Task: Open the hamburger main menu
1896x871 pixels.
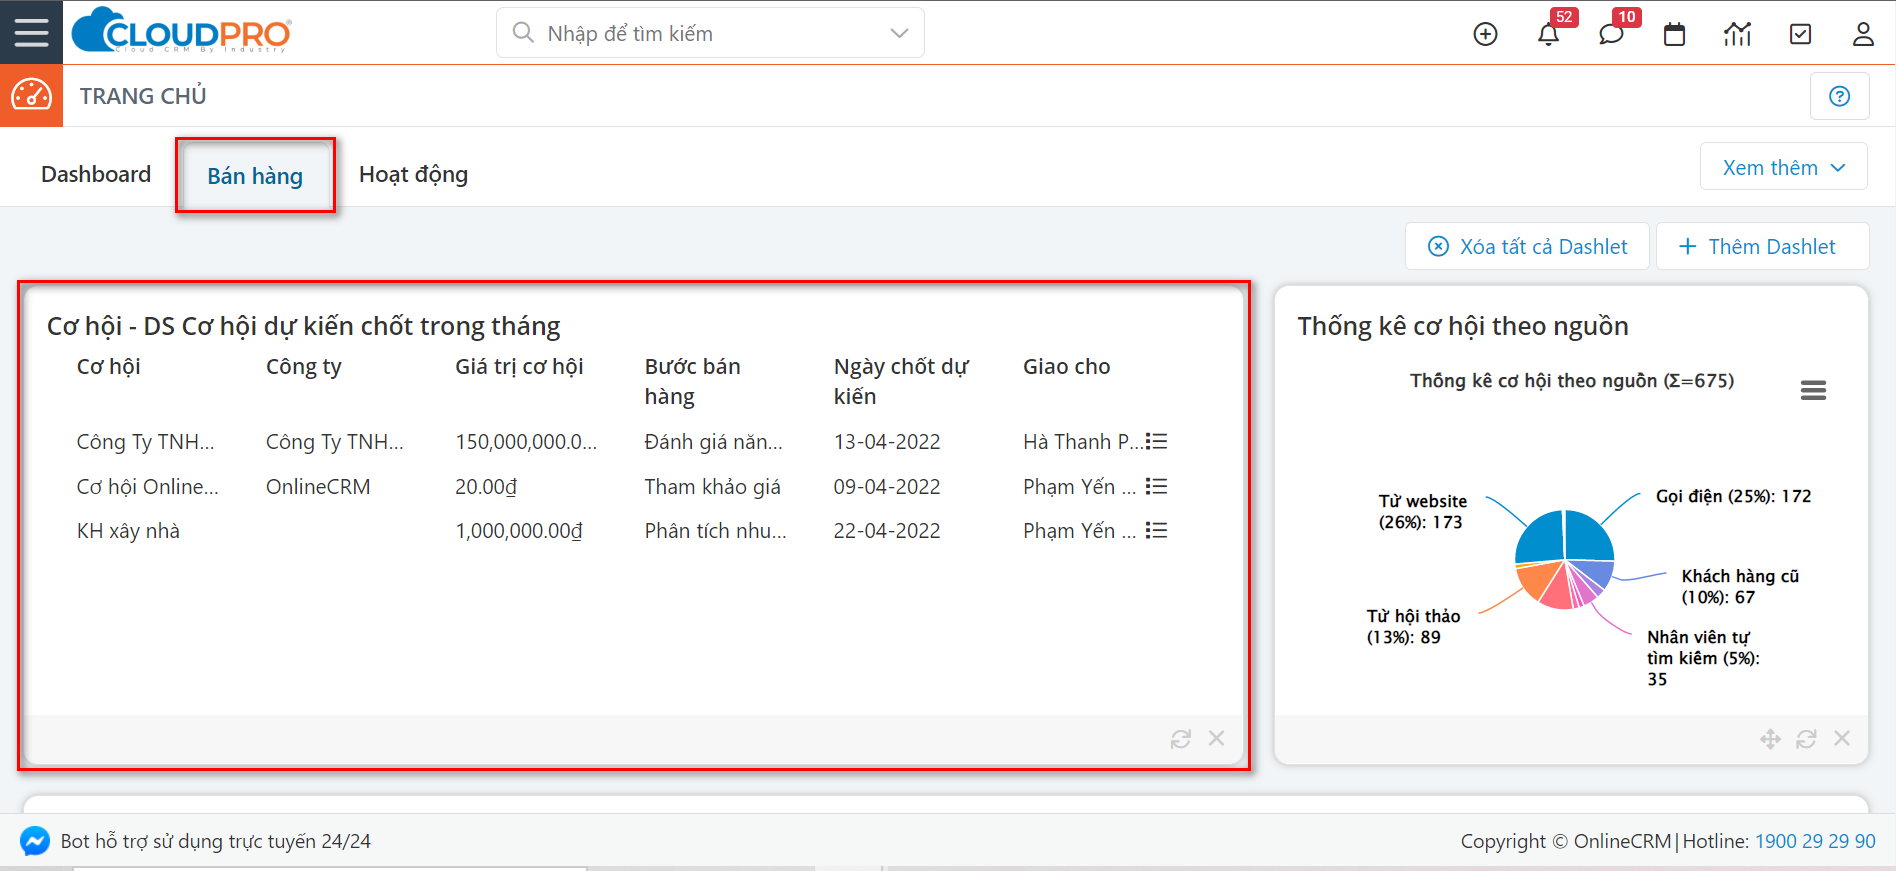Action: click(x=31, y=32)
